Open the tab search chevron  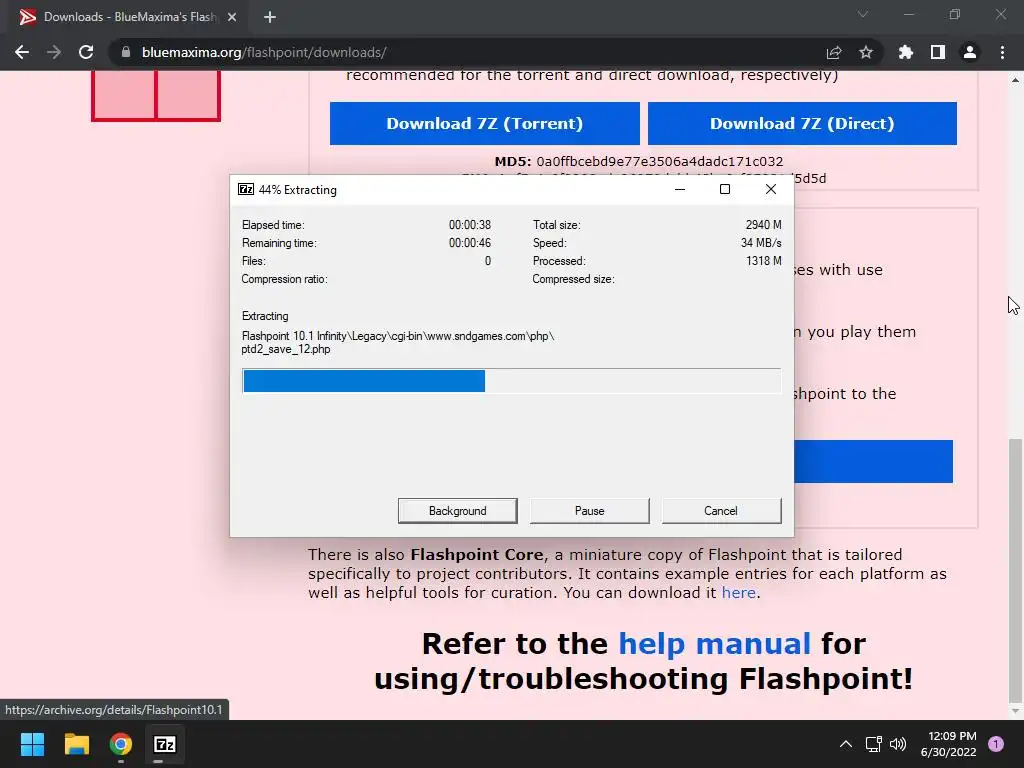pos(863,14)
